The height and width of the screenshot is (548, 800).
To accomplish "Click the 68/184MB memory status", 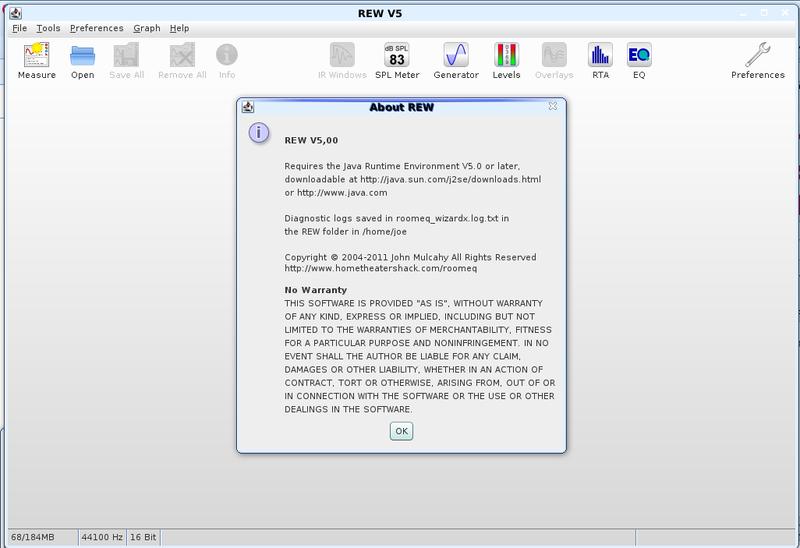I will 33,537.
